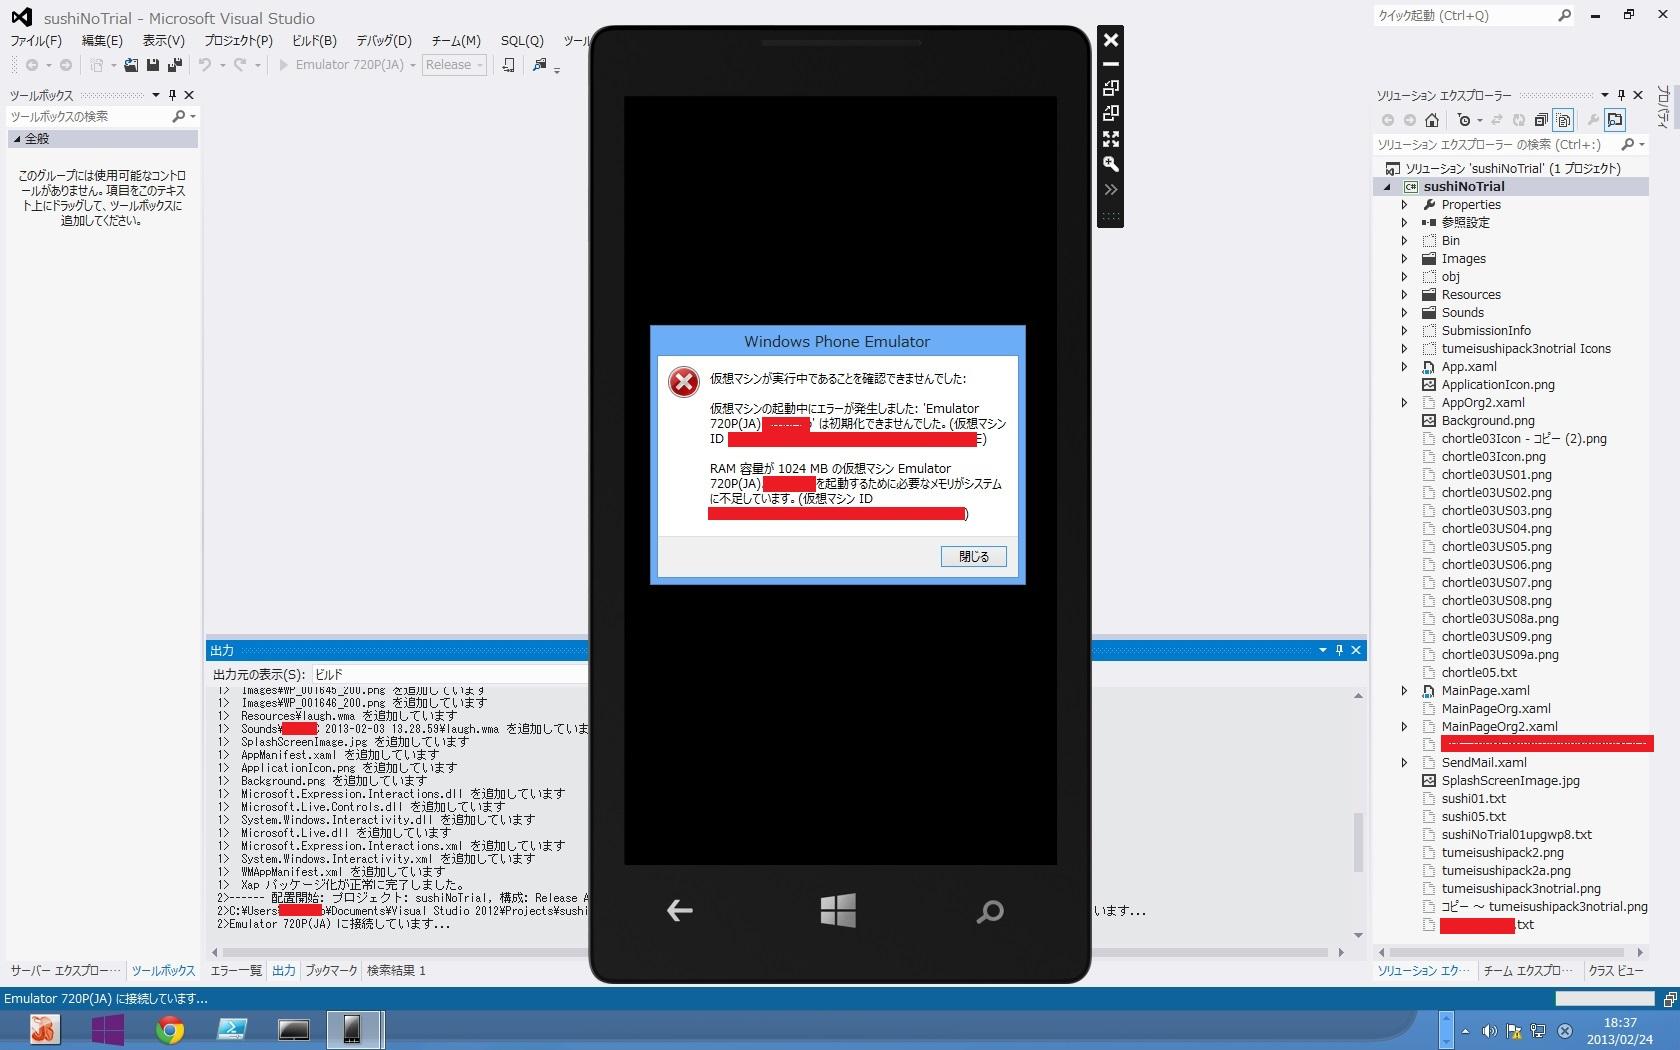Expand the Images folder in Solution Explorer

[1404, 259]
